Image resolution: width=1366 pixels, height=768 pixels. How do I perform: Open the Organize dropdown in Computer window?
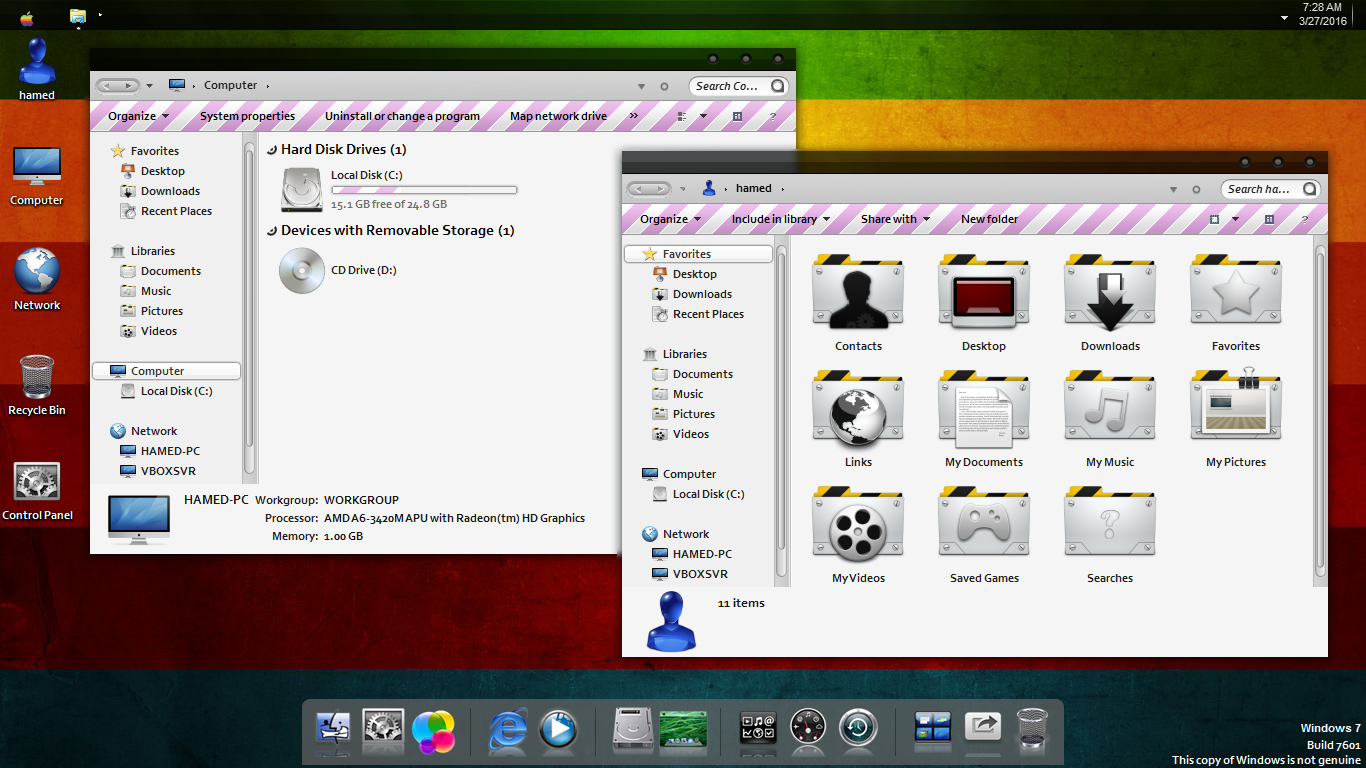tap(138, 116)
